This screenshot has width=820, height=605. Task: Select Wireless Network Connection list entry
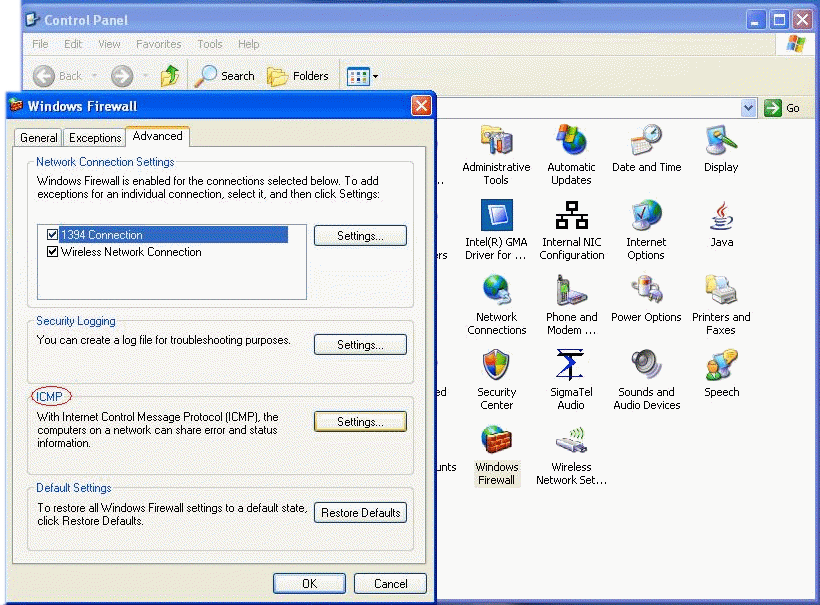(x=131, y=252)
